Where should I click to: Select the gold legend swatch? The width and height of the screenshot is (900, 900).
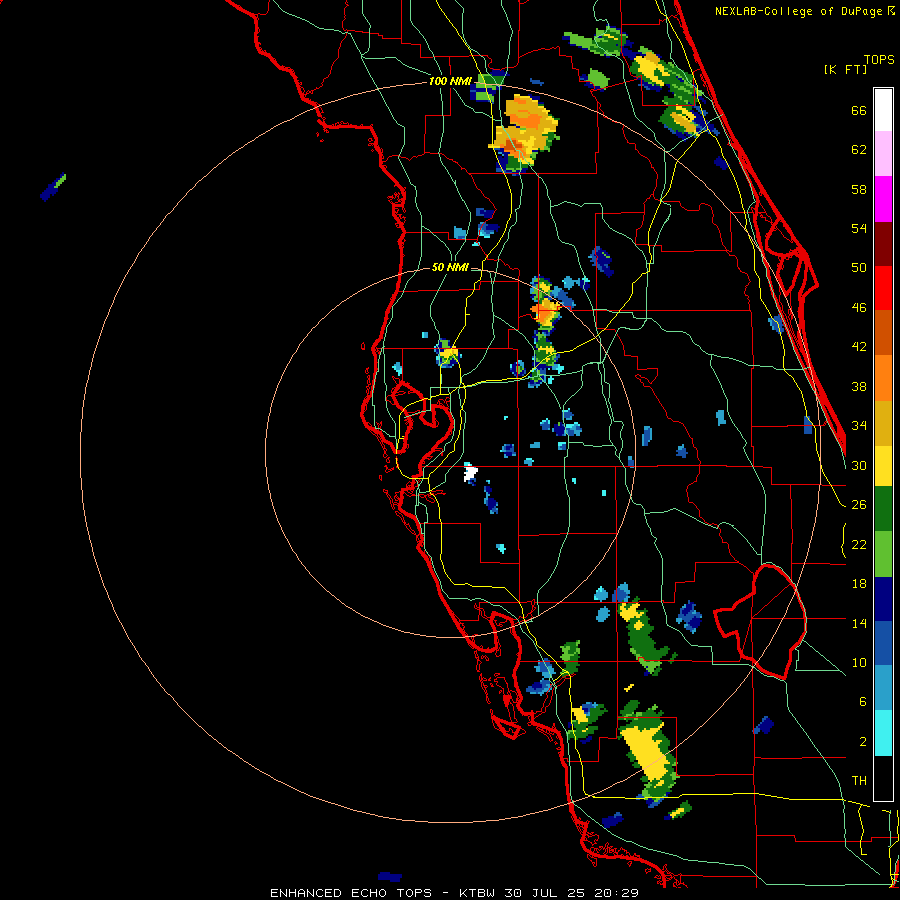pyautogui.click(x=883, y=423)
